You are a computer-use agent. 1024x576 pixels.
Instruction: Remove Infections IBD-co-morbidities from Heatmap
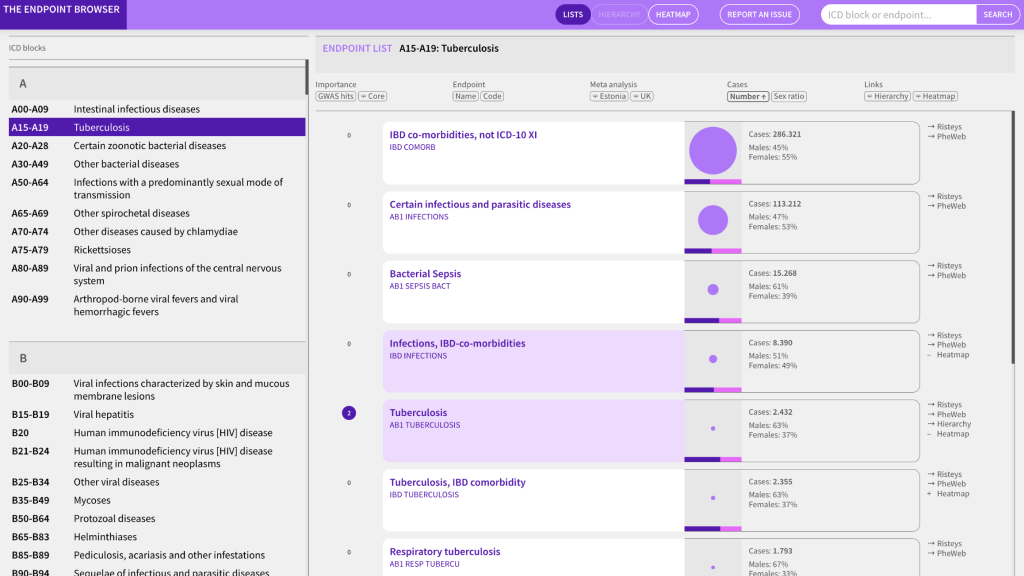coord(948,355)
